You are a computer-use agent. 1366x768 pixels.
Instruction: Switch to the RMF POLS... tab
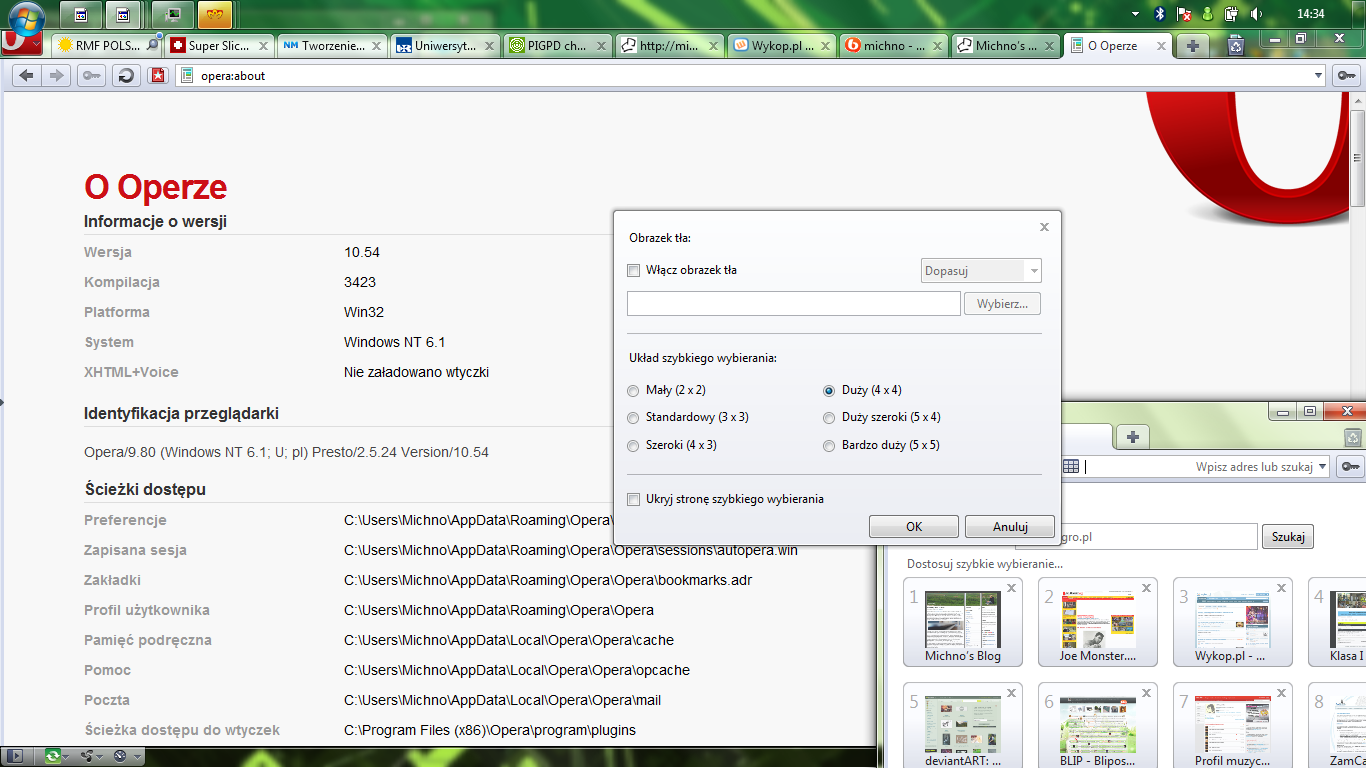point(107,46)
